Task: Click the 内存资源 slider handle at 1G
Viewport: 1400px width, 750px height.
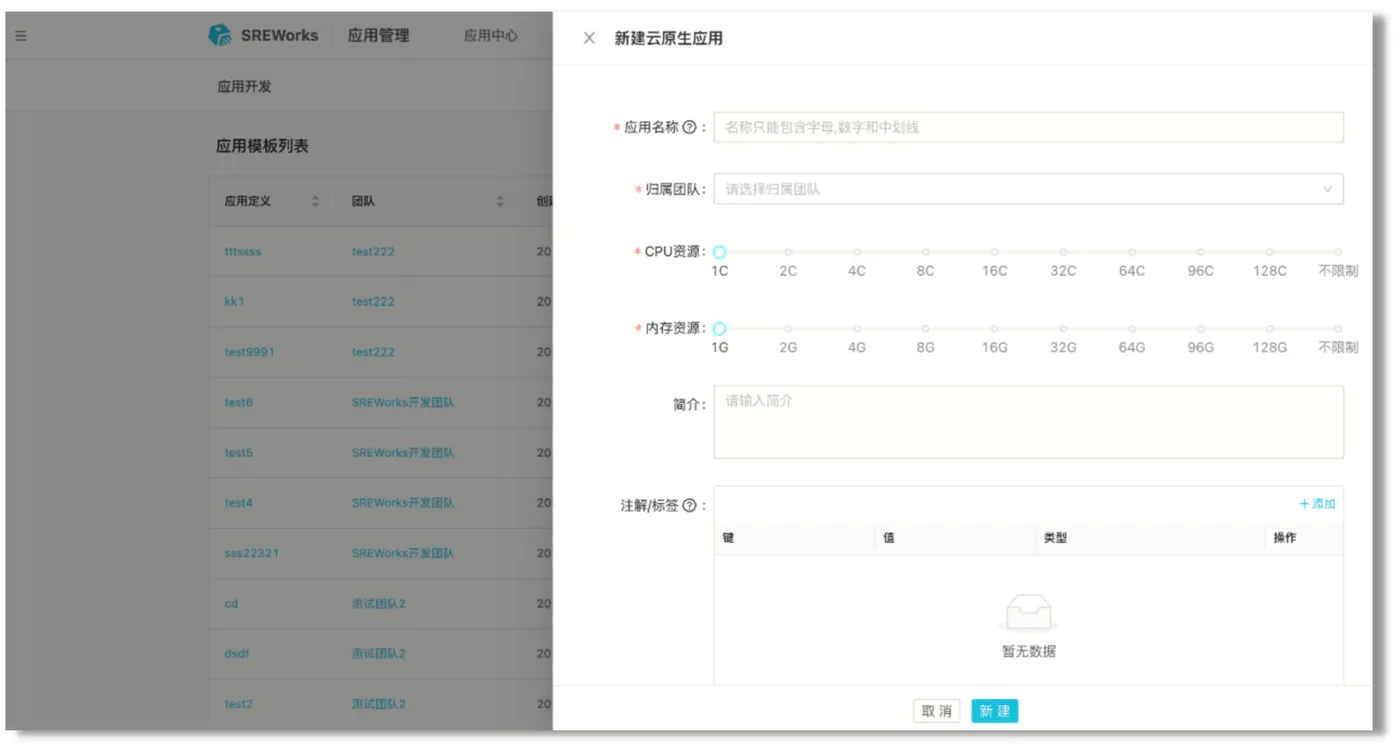Action: (x=720, y=328)
